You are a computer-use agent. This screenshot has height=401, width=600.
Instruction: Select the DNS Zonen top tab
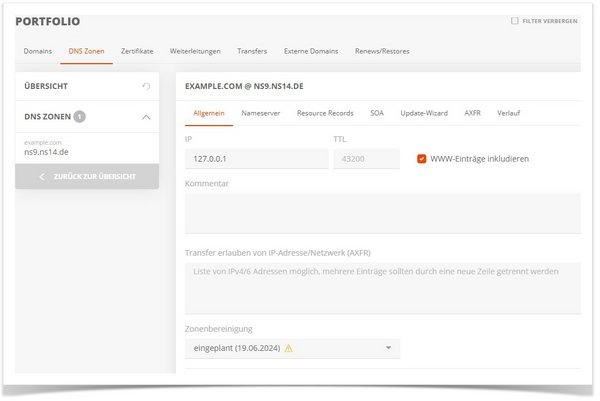click(86, 51)
